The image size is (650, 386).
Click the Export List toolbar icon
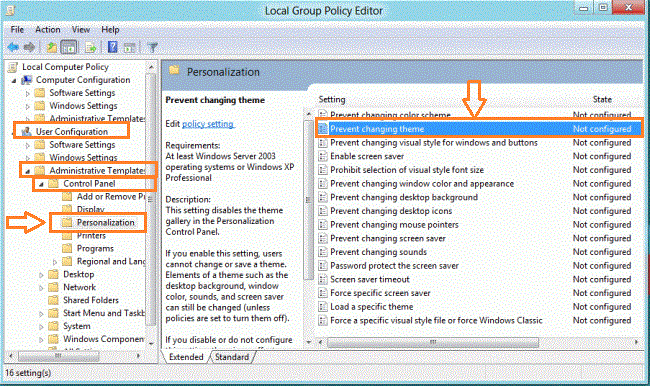[x=91, y=48]
